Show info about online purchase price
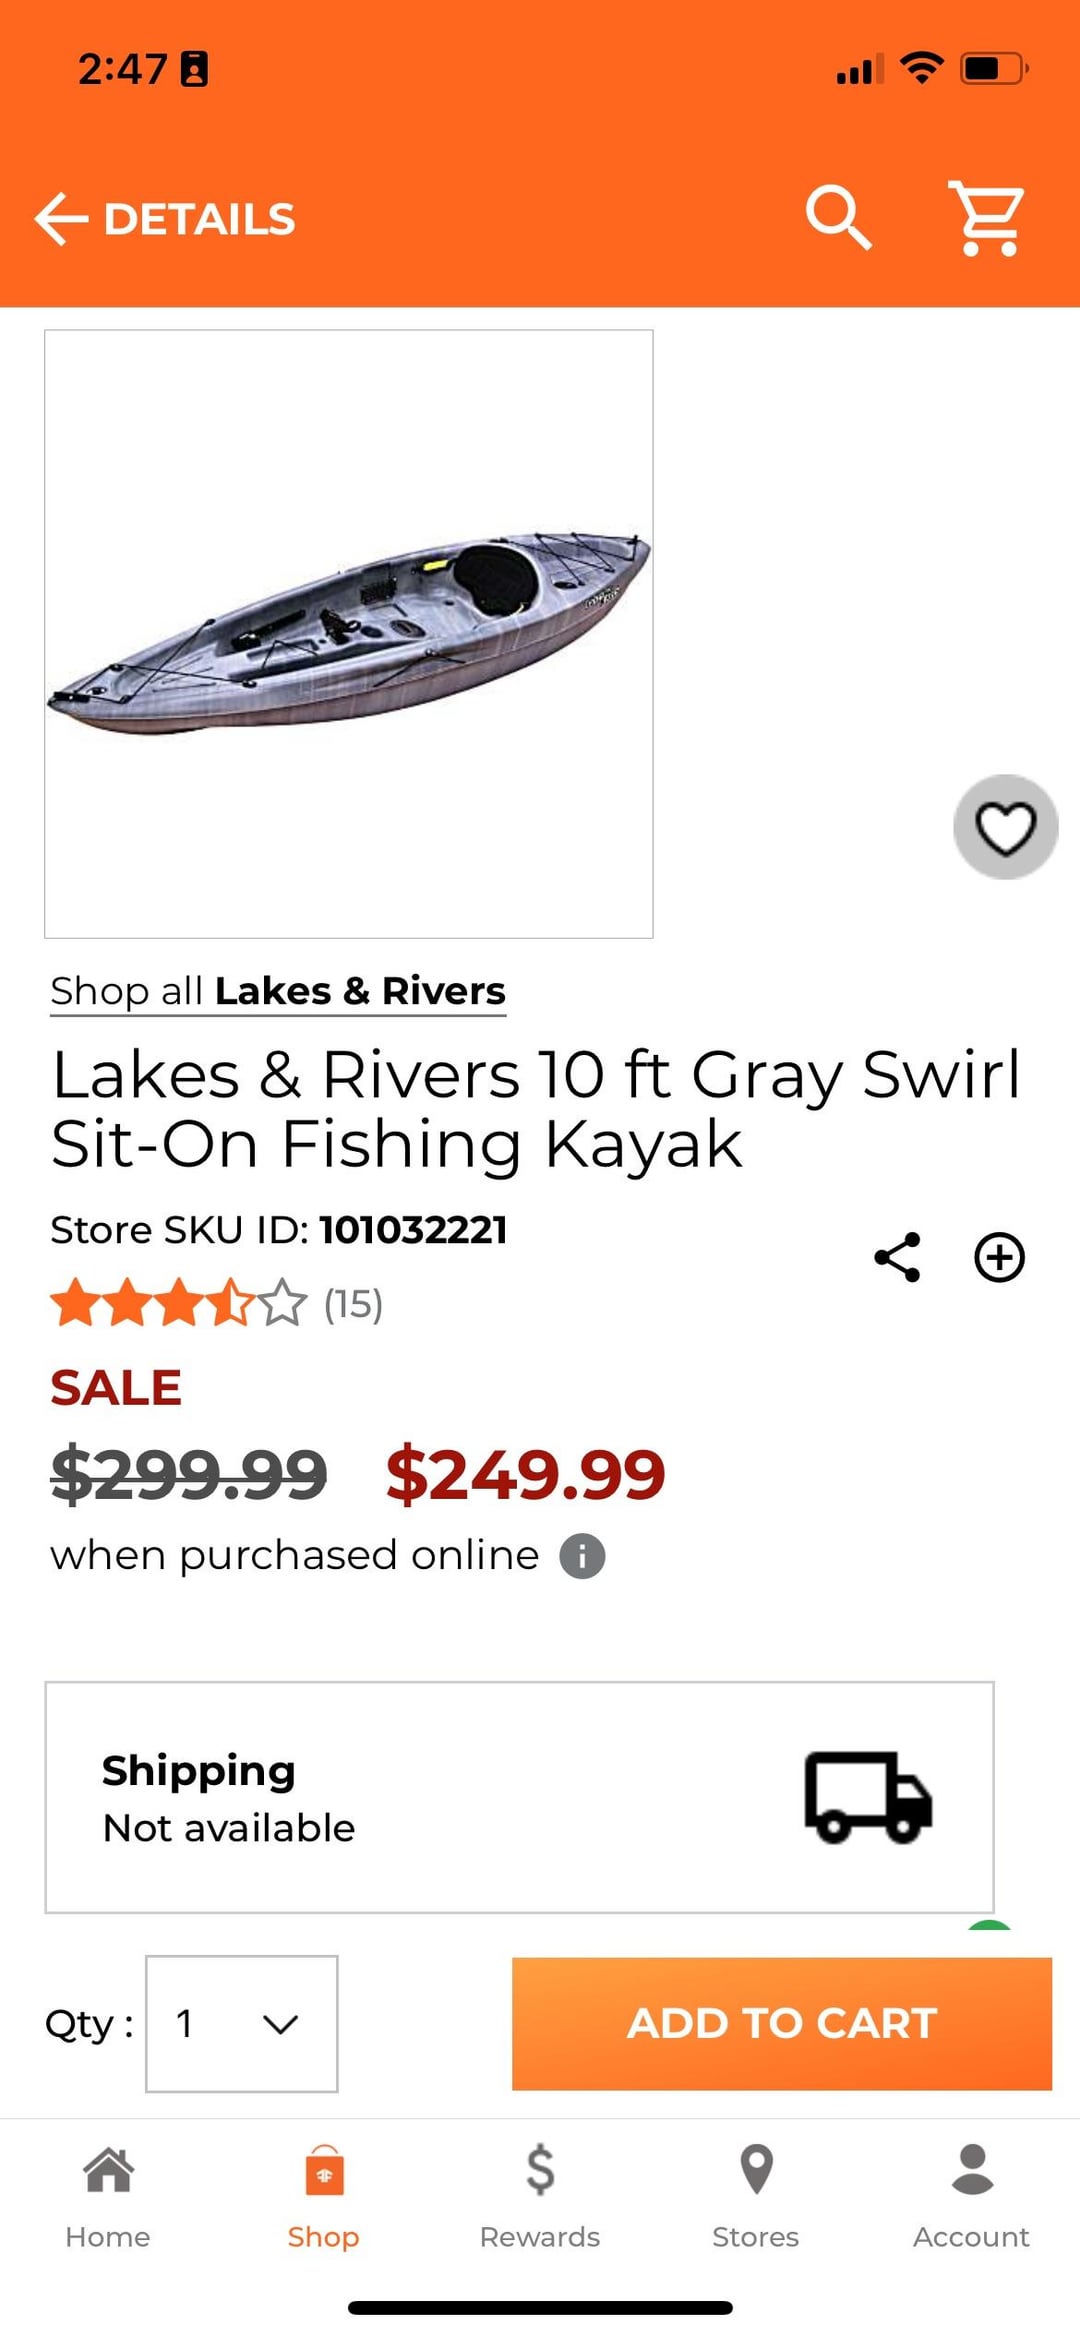Image resolution: width=1080 pixels, height=2337 pixels. pos(582,1556)
